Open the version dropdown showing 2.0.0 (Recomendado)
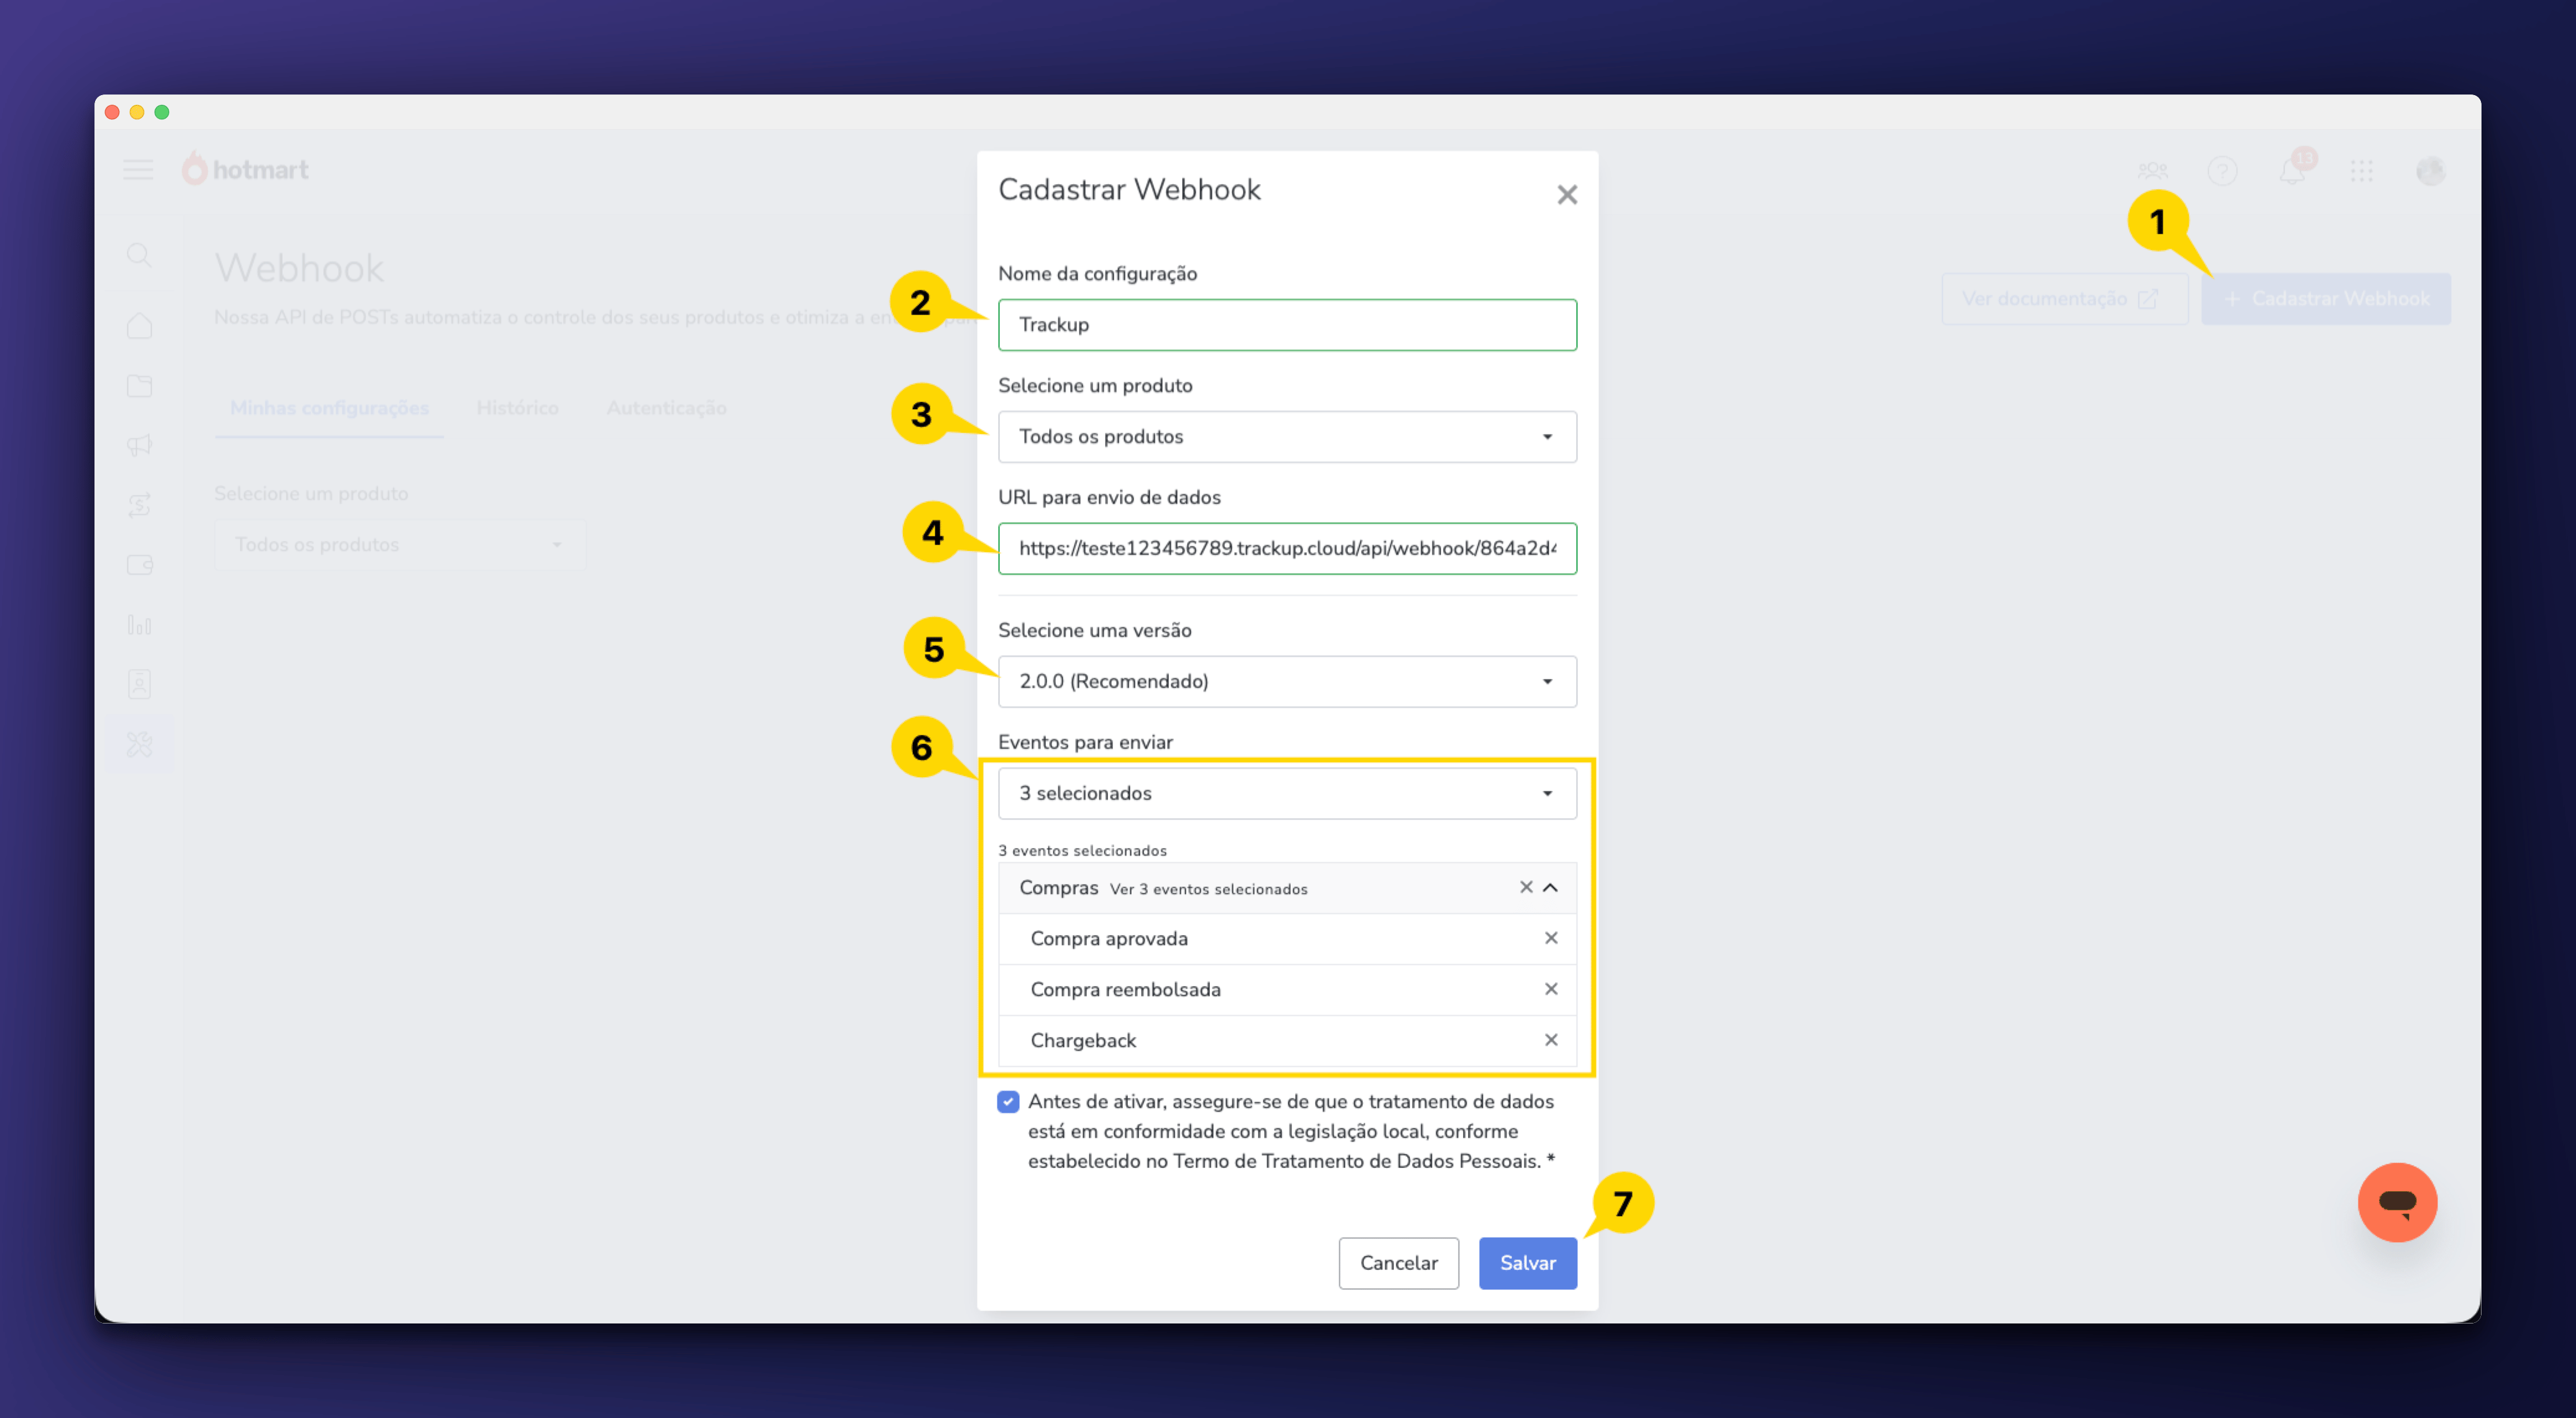This screenshot has width=2576, height=1418. pos(1287,681)
